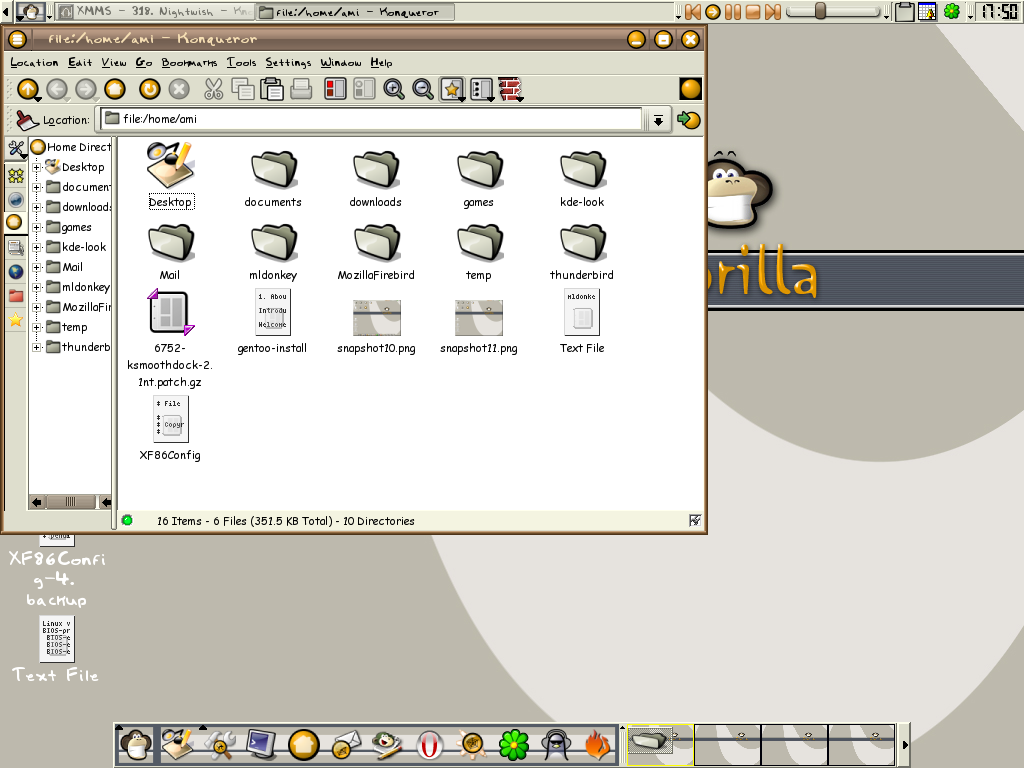Open the Home folder sidebar tab
Screen dimensions: 1024x768
tap(14, 223)
